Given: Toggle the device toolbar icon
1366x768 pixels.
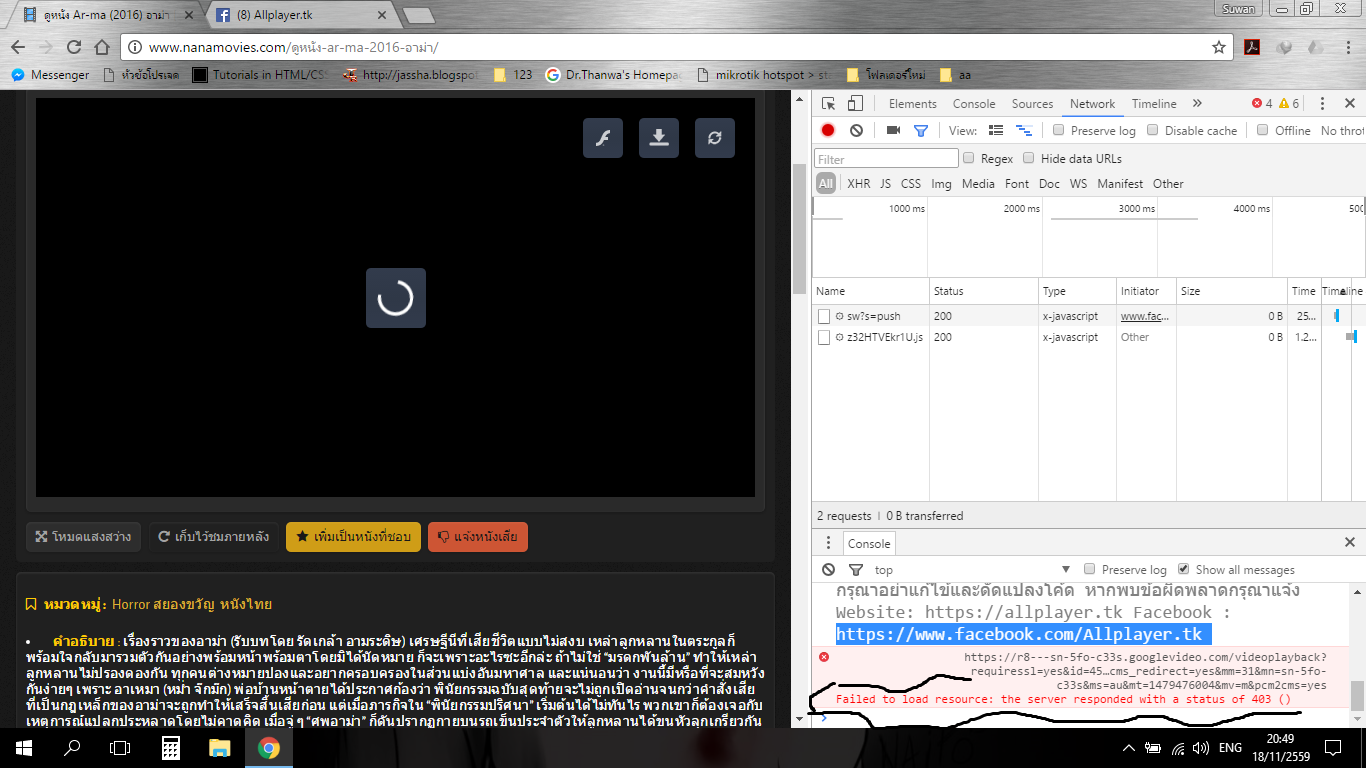Looking at the screenshot, I should click(855, 104).
